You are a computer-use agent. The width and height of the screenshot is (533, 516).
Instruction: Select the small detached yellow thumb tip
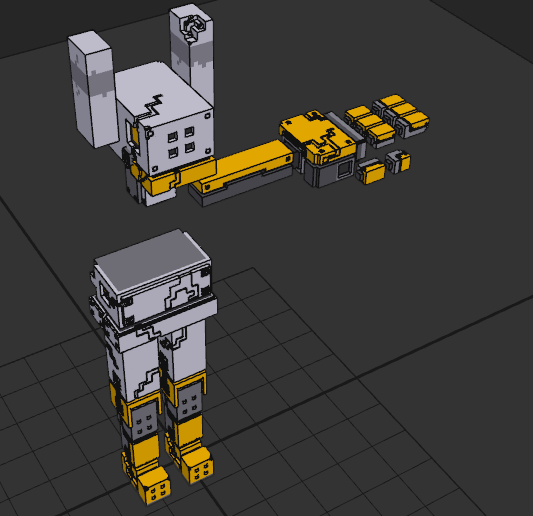(x=403, y=162)
